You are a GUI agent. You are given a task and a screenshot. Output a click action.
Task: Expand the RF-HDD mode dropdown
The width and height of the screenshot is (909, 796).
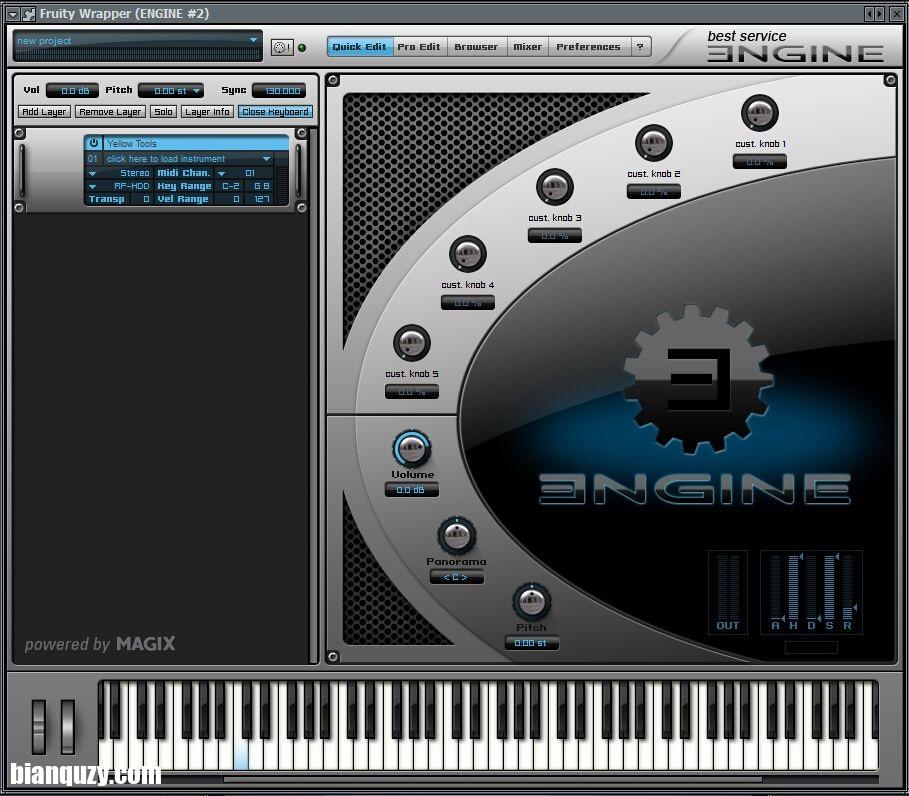(93, 186)
